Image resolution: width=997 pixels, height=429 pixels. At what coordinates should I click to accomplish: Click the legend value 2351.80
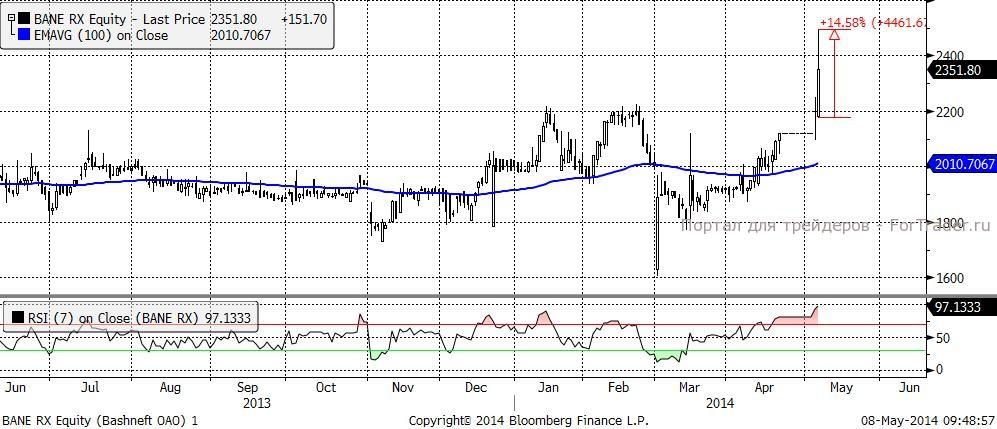click(x=234, y=20)
